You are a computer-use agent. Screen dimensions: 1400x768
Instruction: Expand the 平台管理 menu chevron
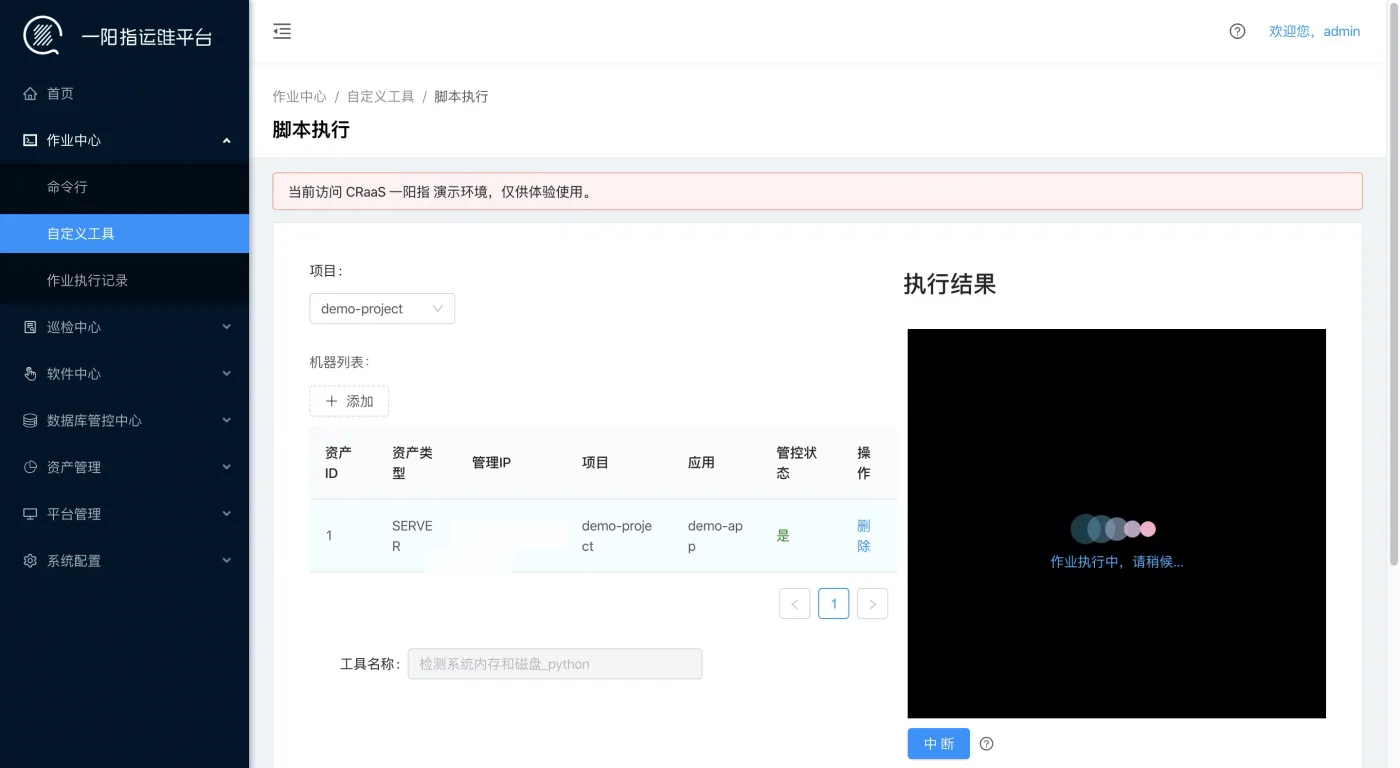(226, 514)
